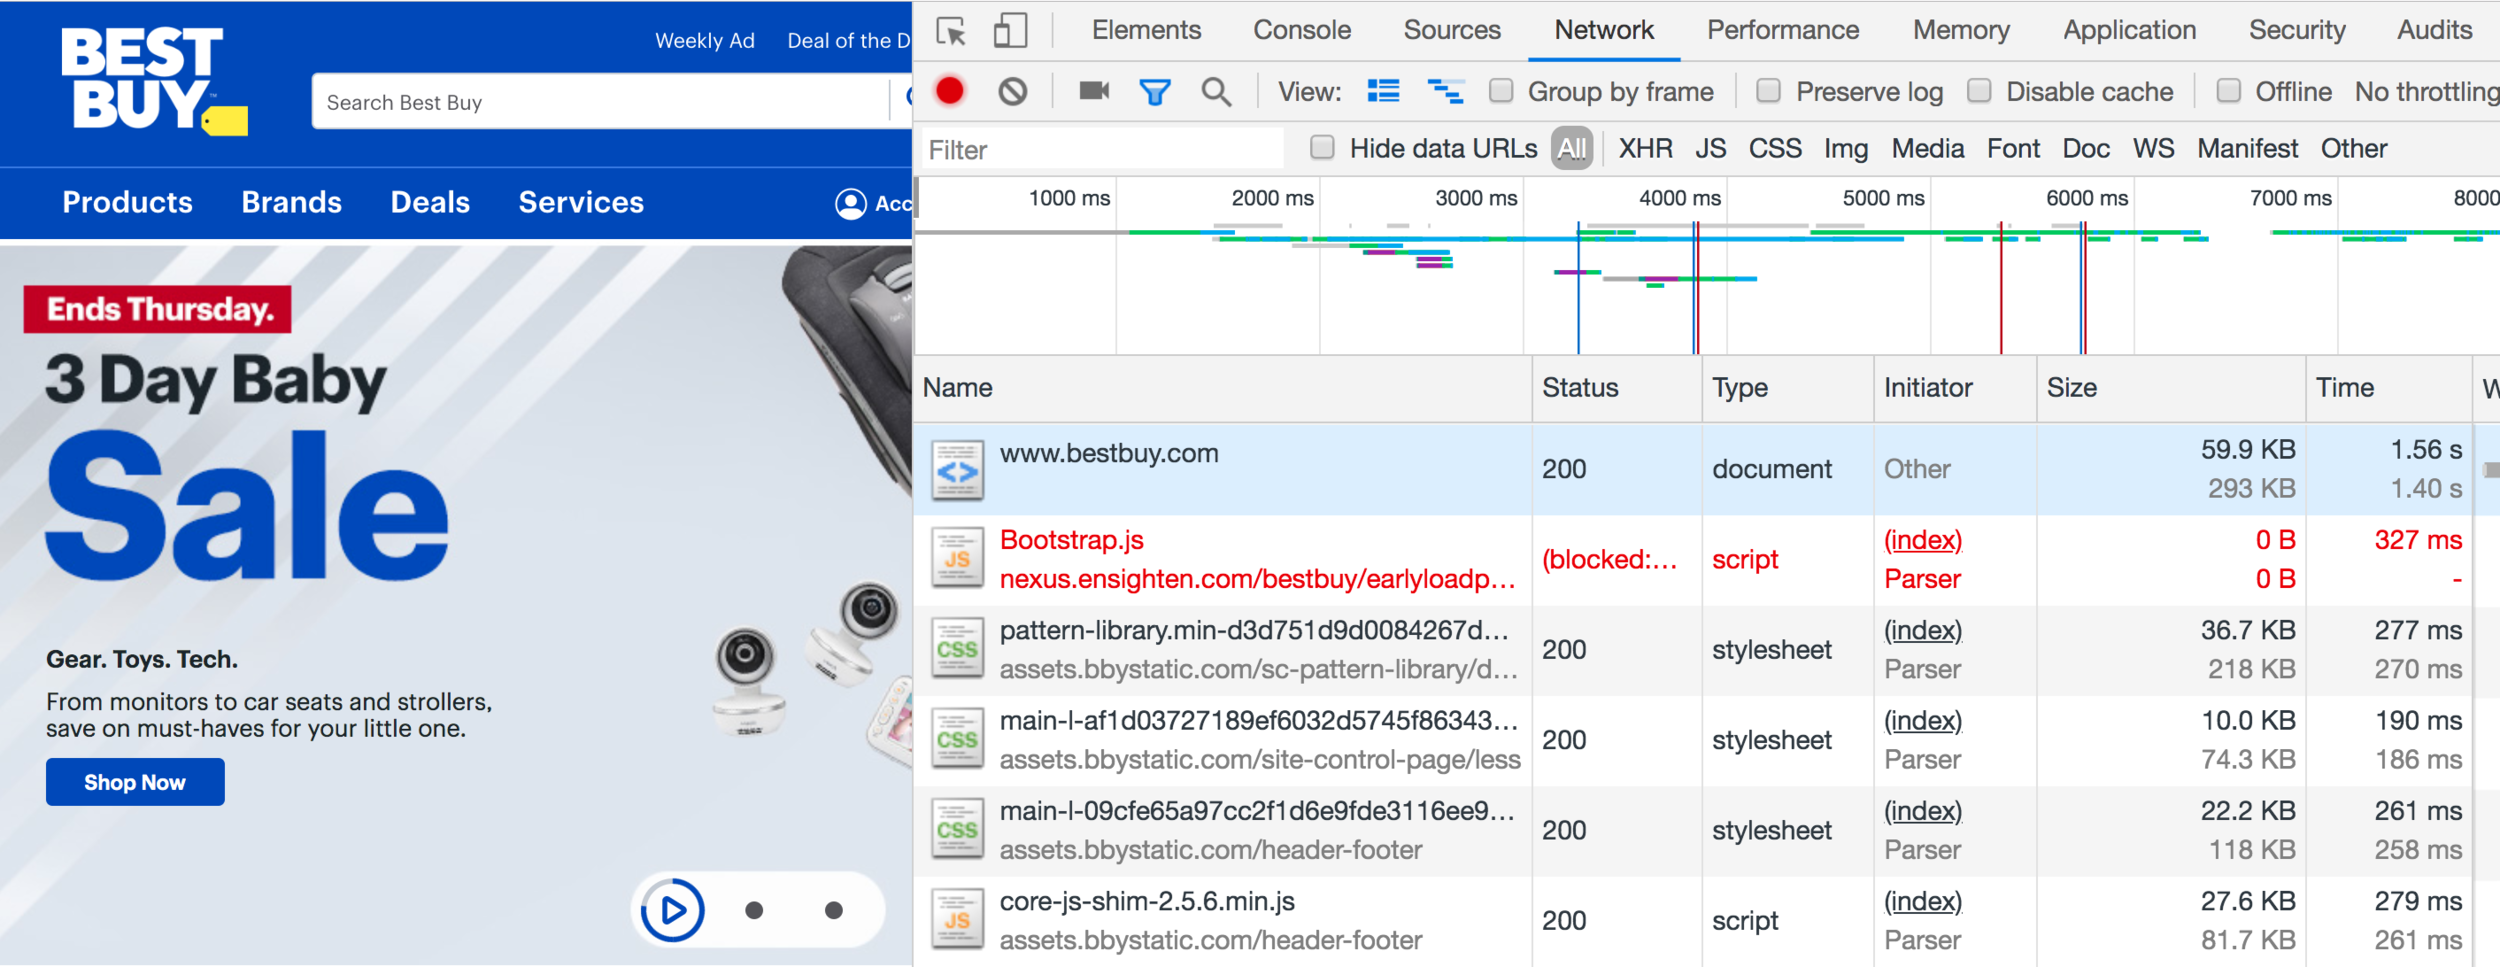Image resolution: width=2500 pixels, height=967 pixels.
Task: Open the Deals menu
Action: click(430, 203)
